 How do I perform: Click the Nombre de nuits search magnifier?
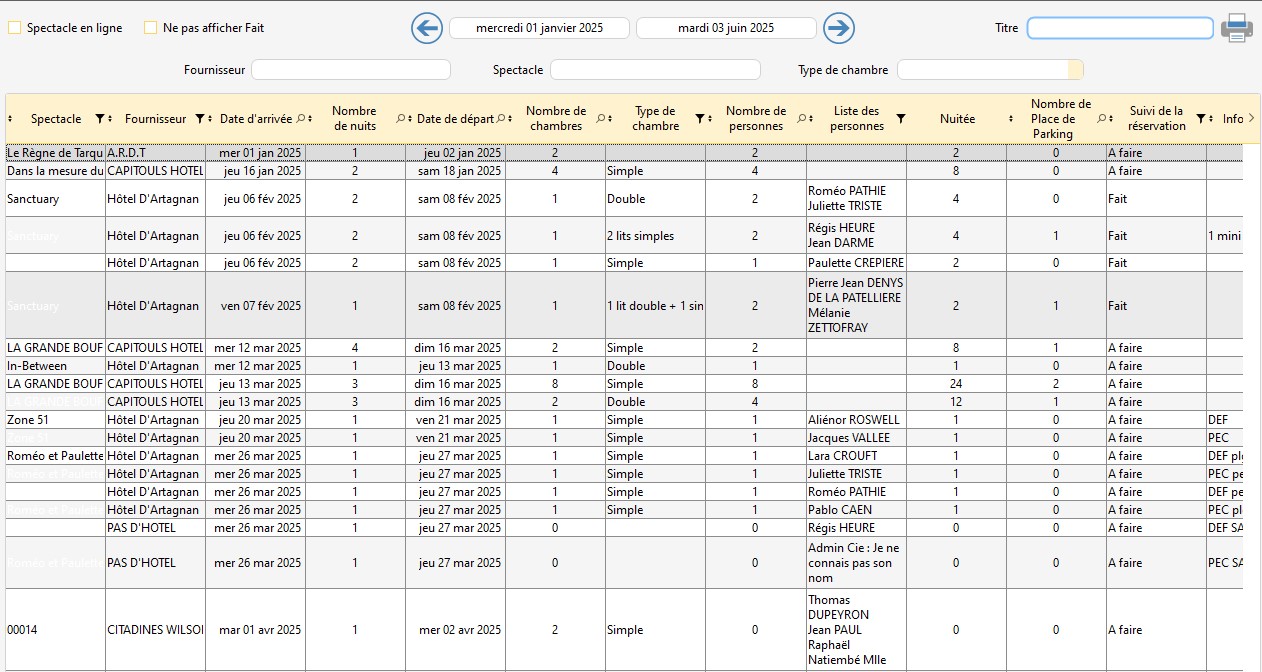coord(400,119)
